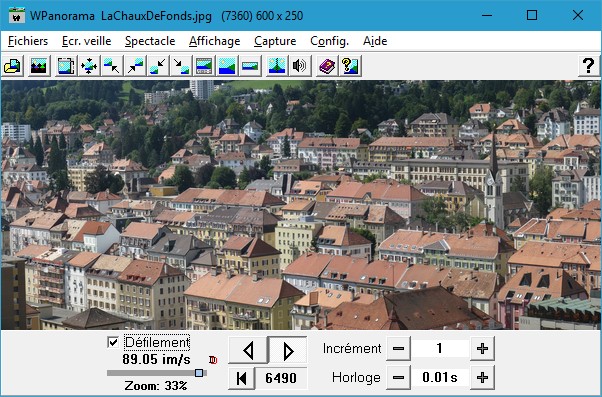Click the screensaver landscape toolbar icon

point(39,66)
